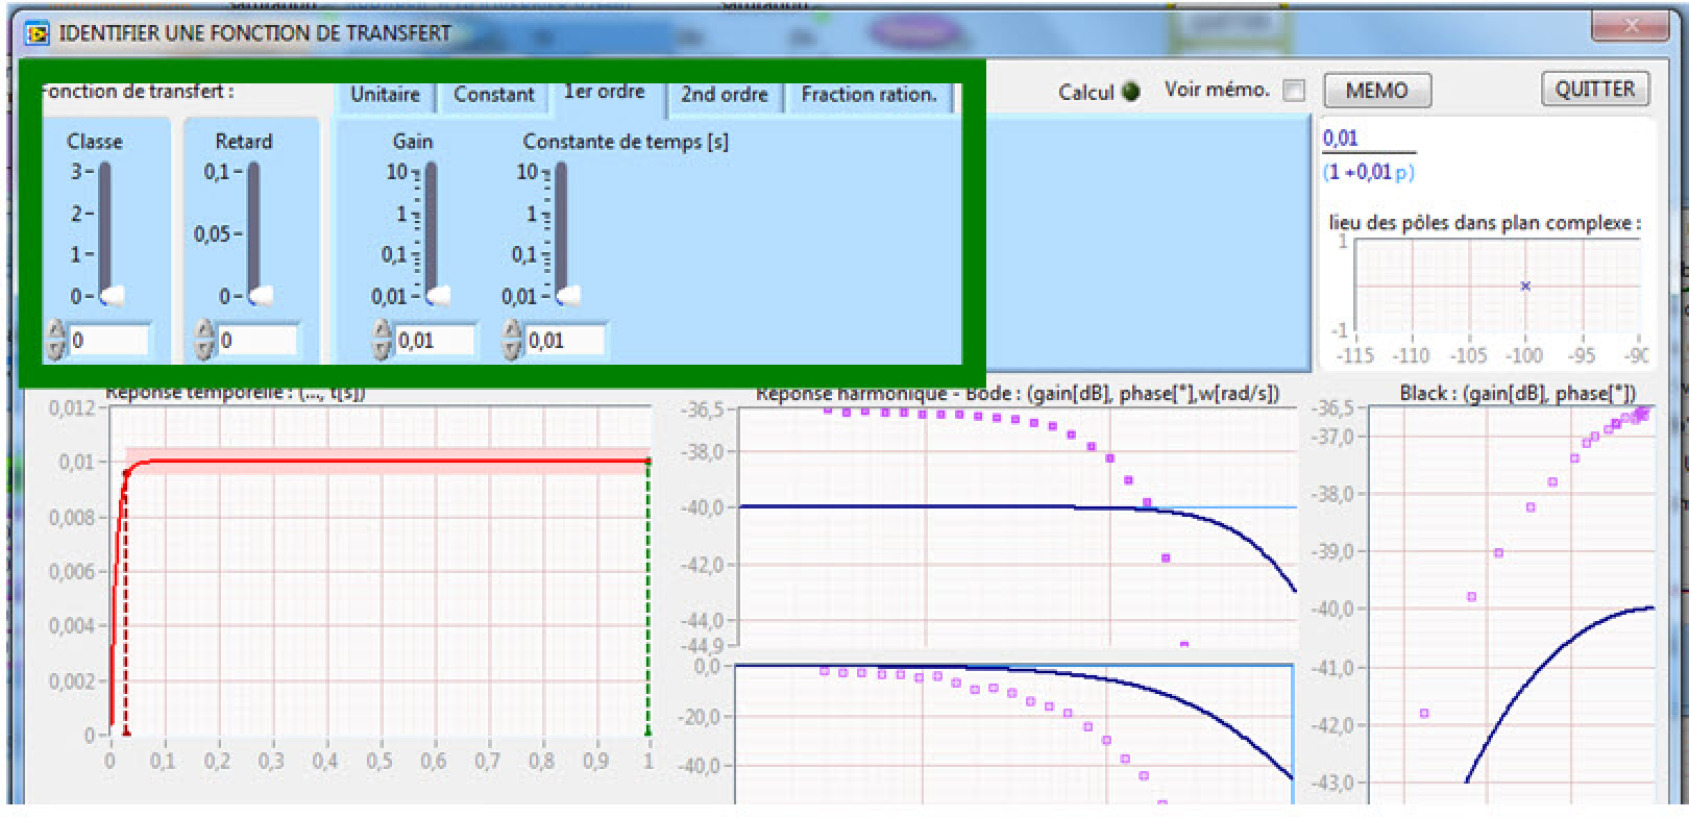Click the Gain slider handle
The image size is (1689, 819).
coord(437,295)
